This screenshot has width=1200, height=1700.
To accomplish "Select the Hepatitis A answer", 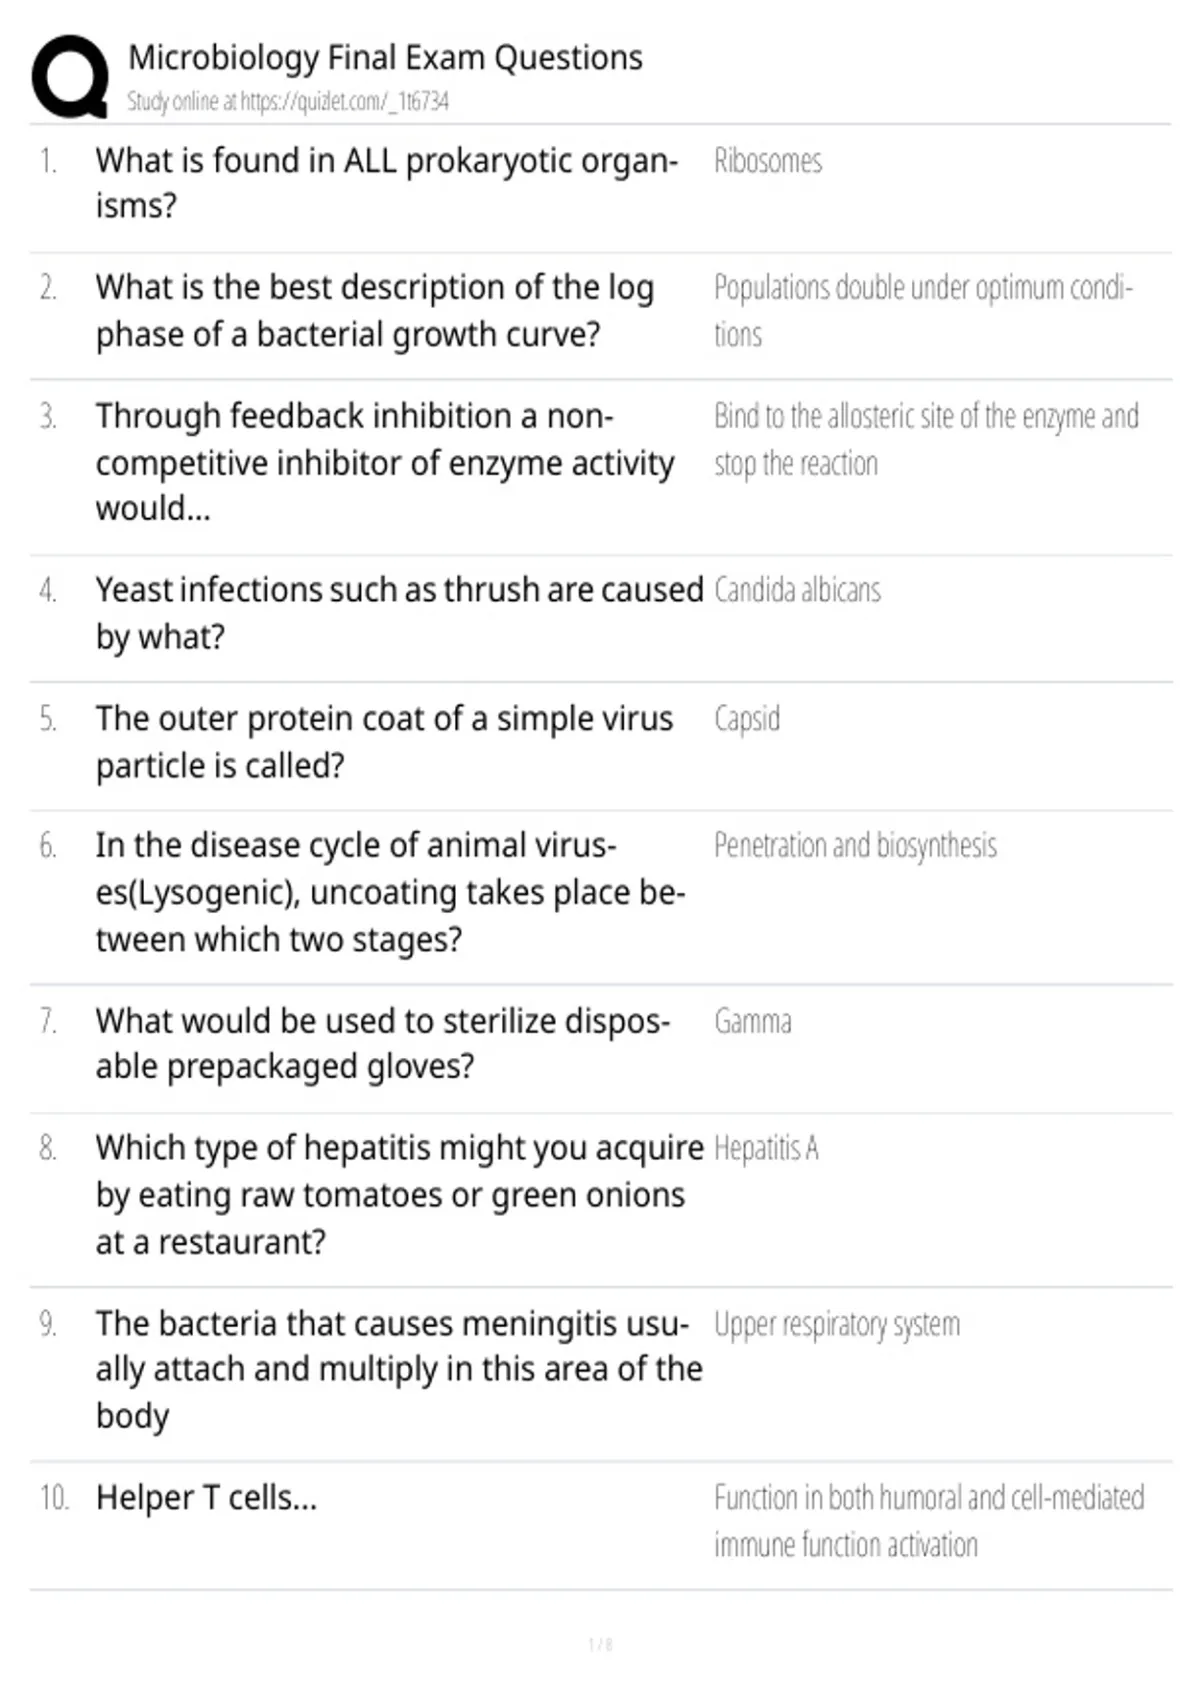I will point(766,1148).
